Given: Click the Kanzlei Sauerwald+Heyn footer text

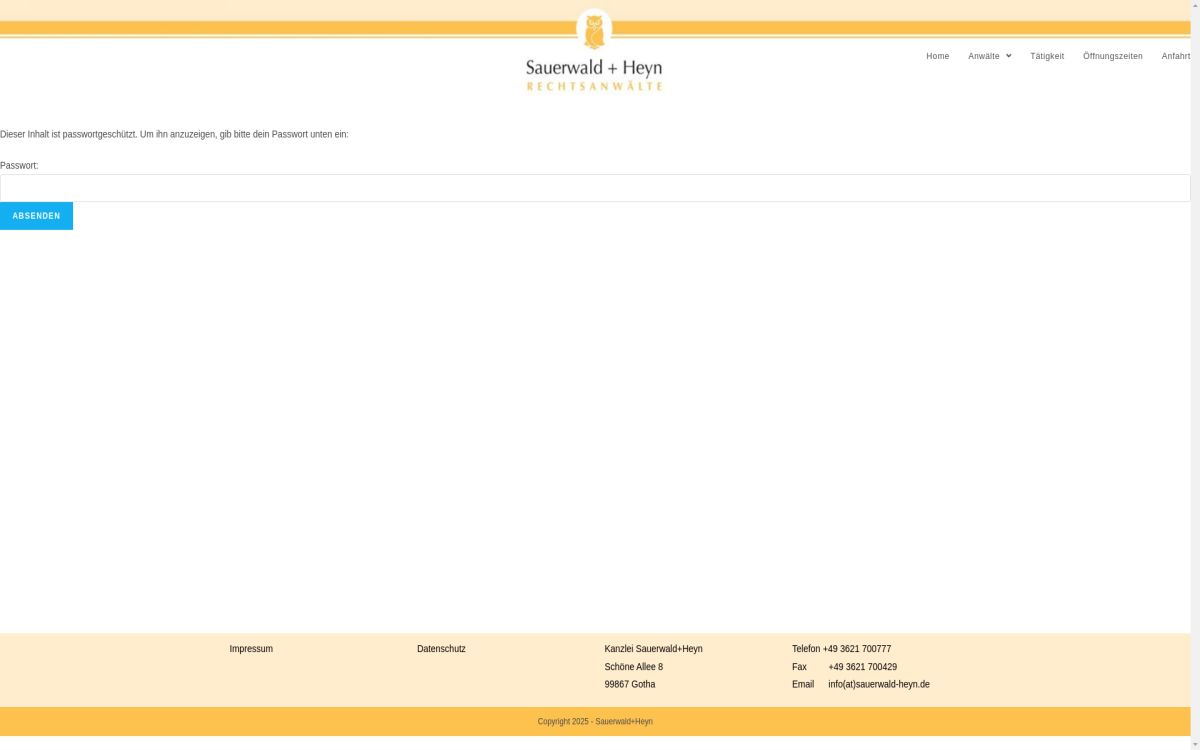Looking at the screenshot, I should (653, 649).
